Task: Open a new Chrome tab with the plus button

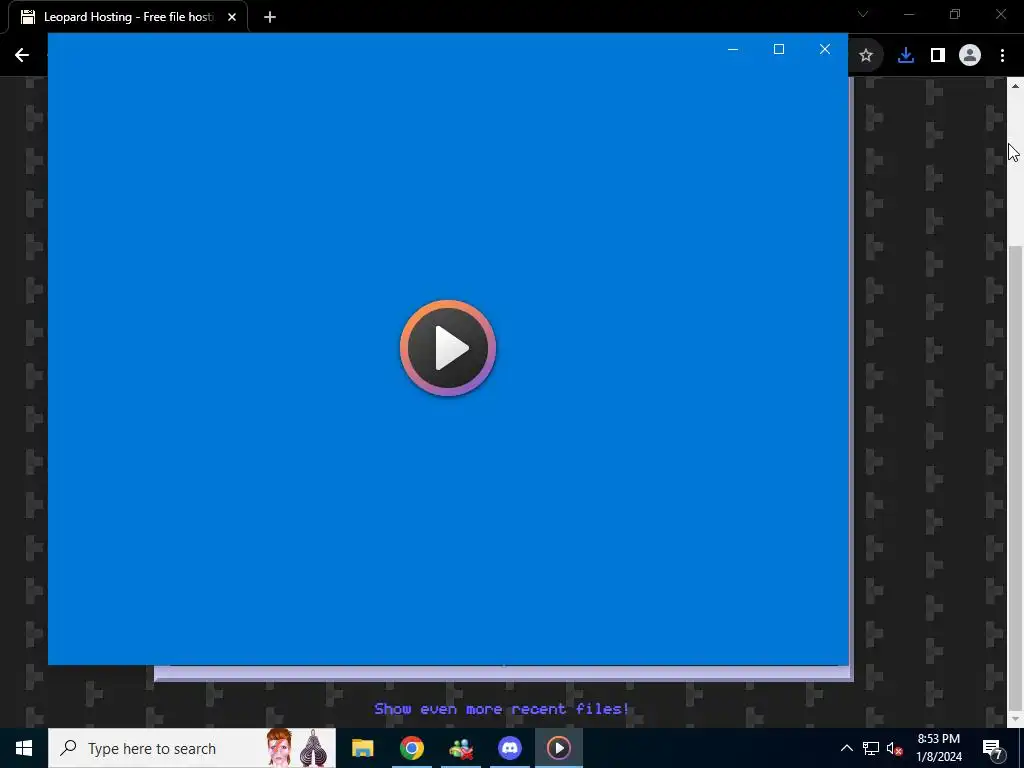Action: pos(270,17)
